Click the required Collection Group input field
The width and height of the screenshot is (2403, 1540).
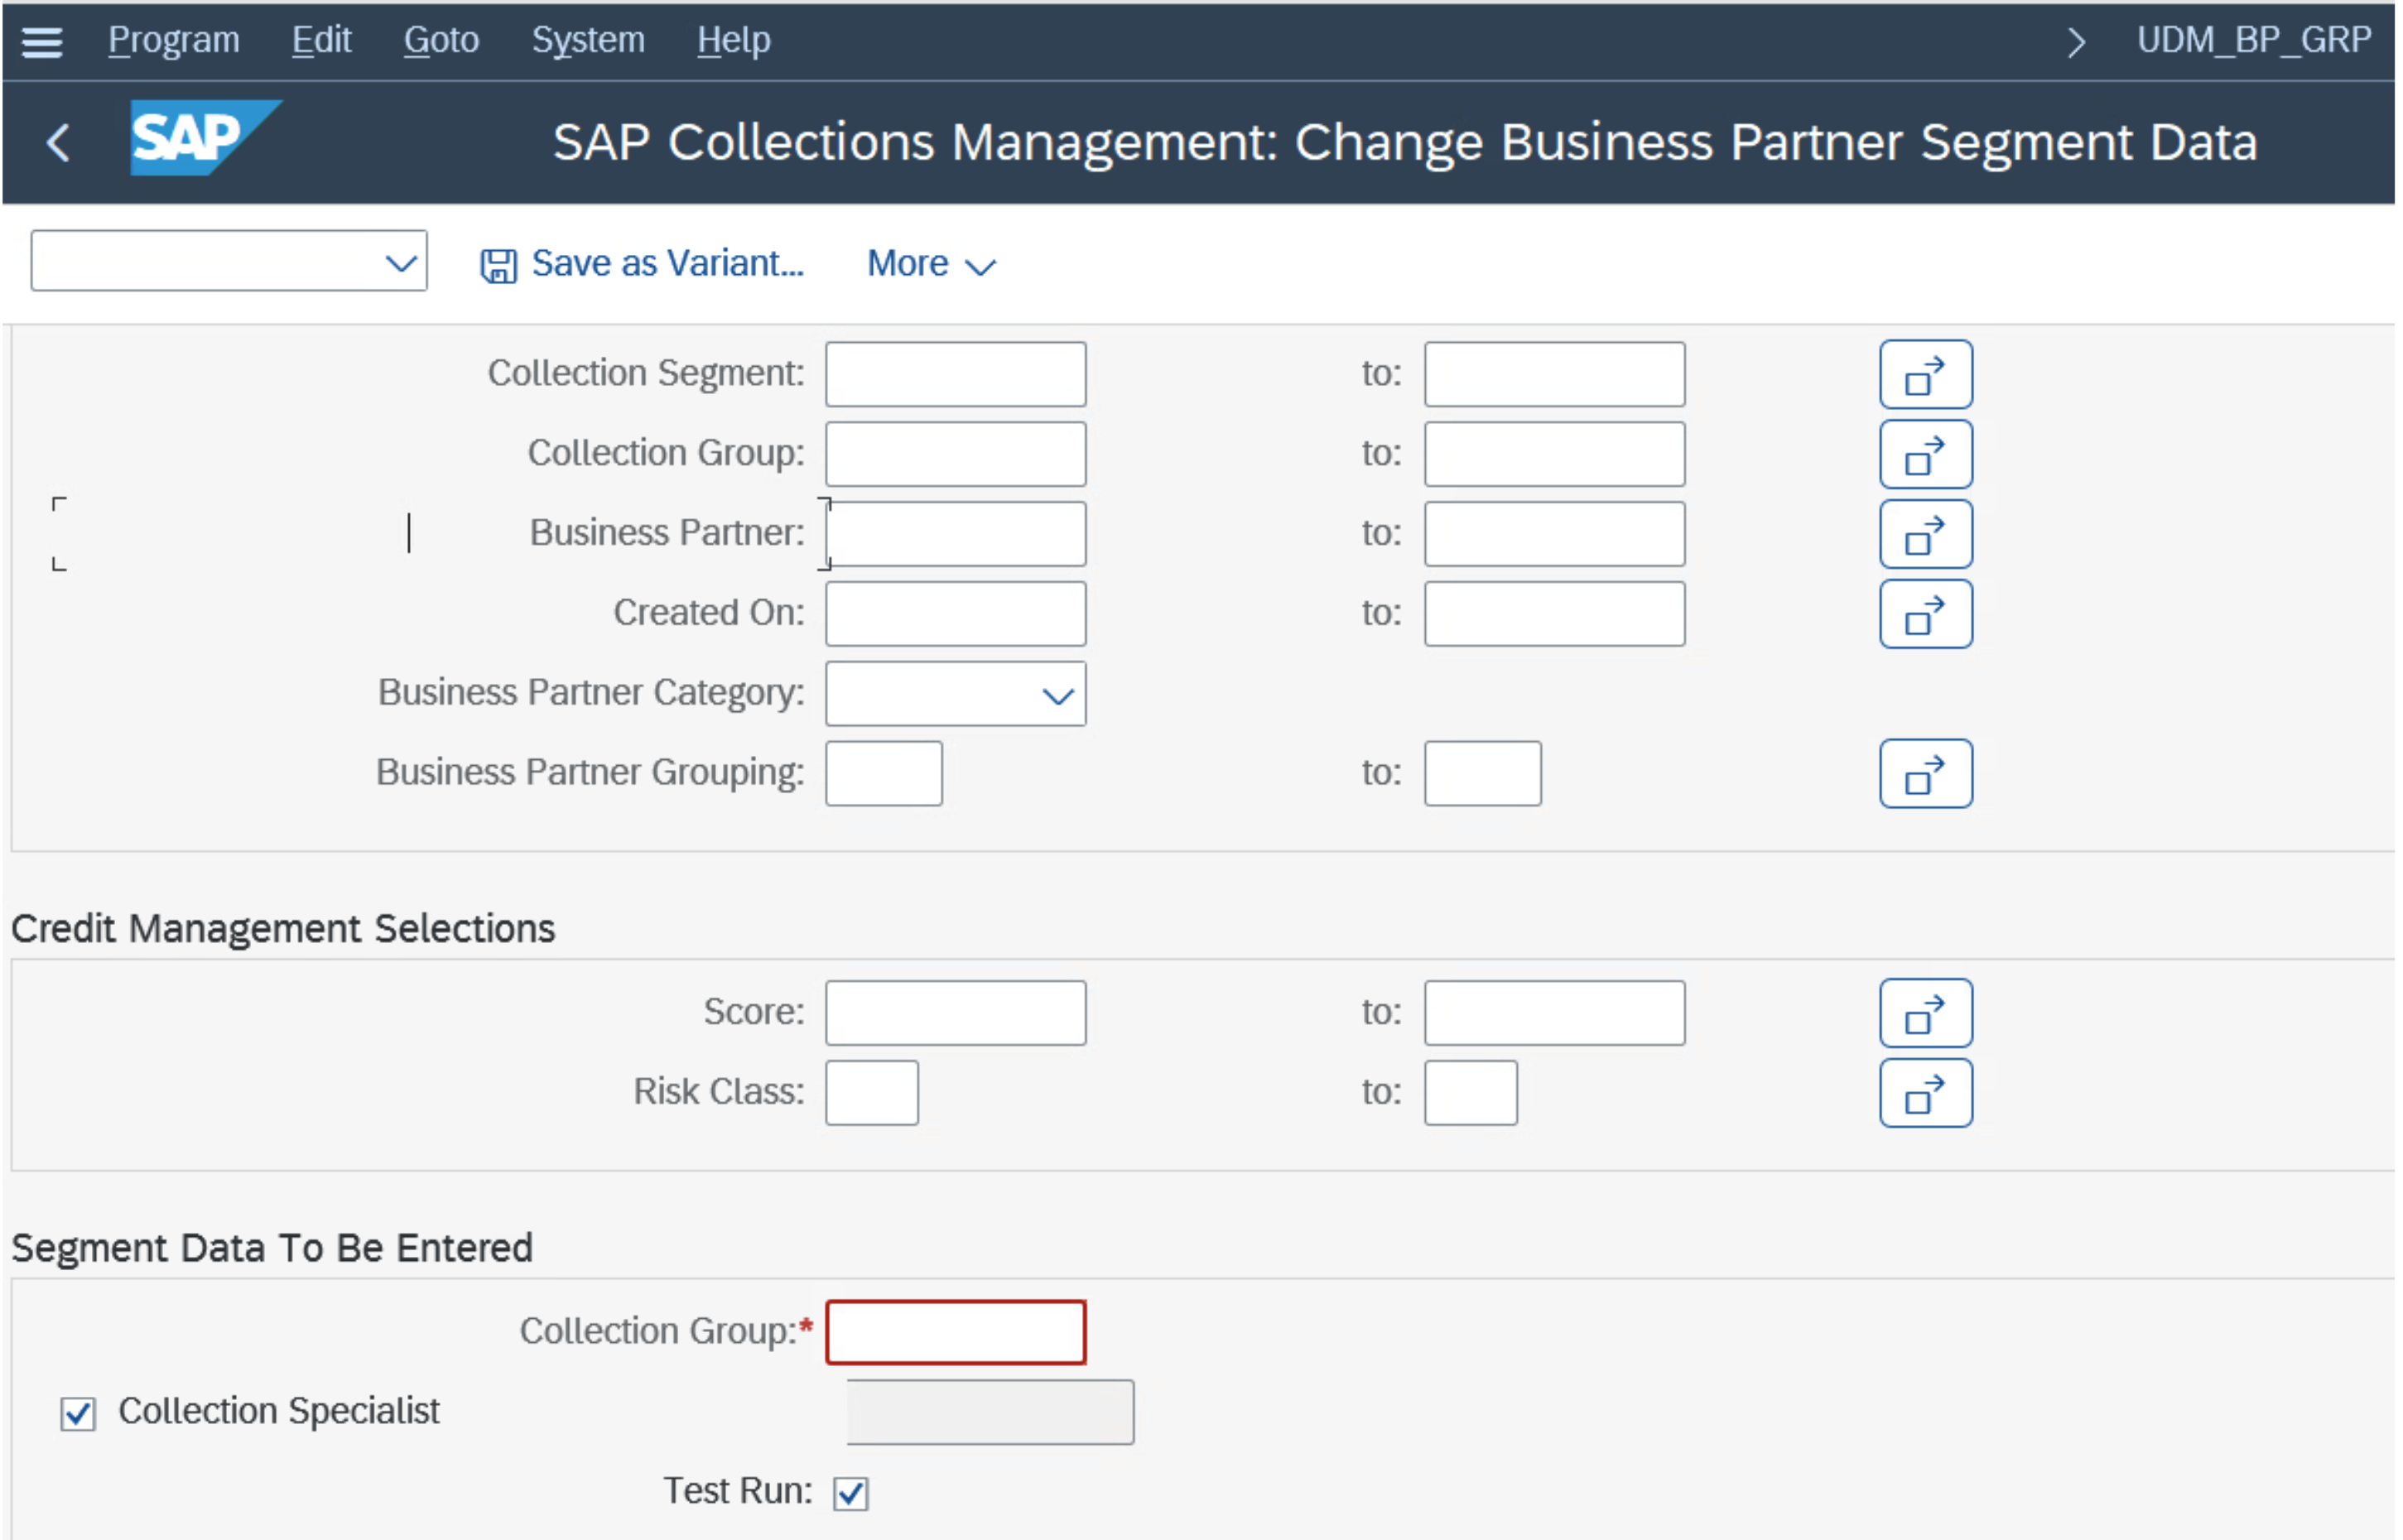(955, 1332)
